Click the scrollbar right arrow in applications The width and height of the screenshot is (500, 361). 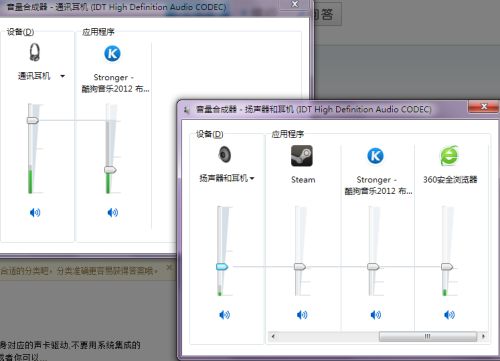[x=483, y=336]
